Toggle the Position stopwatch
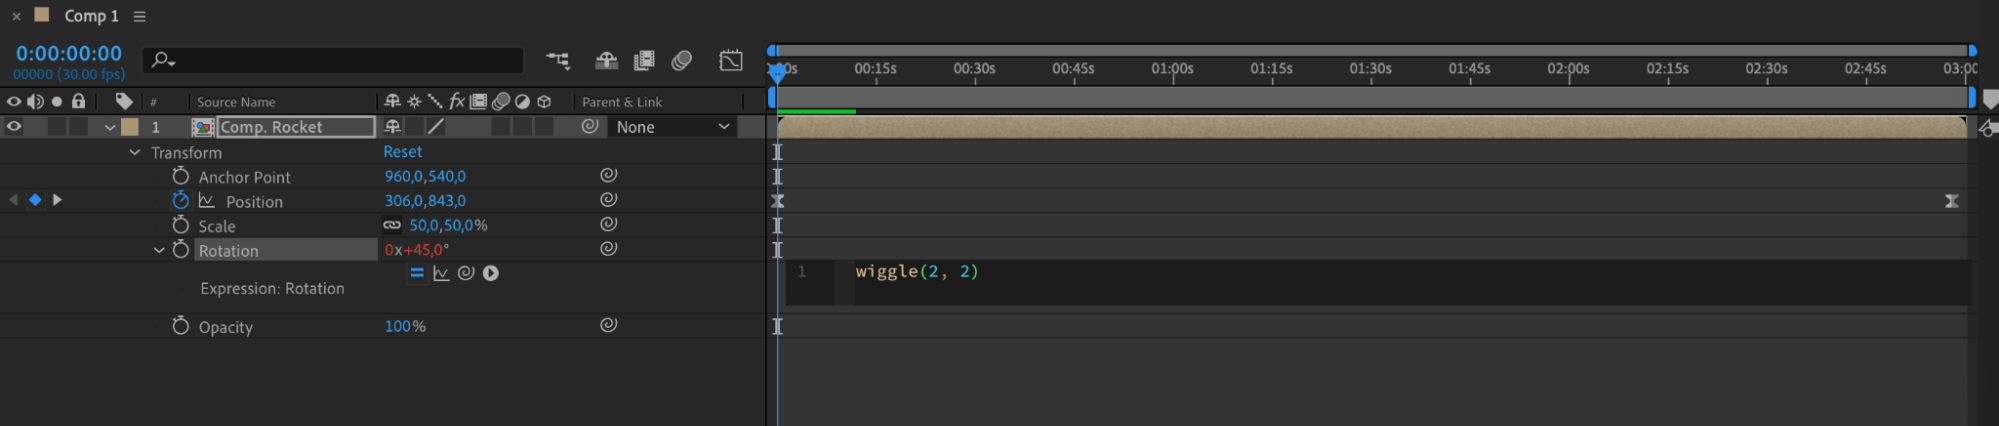 (180, 200)
